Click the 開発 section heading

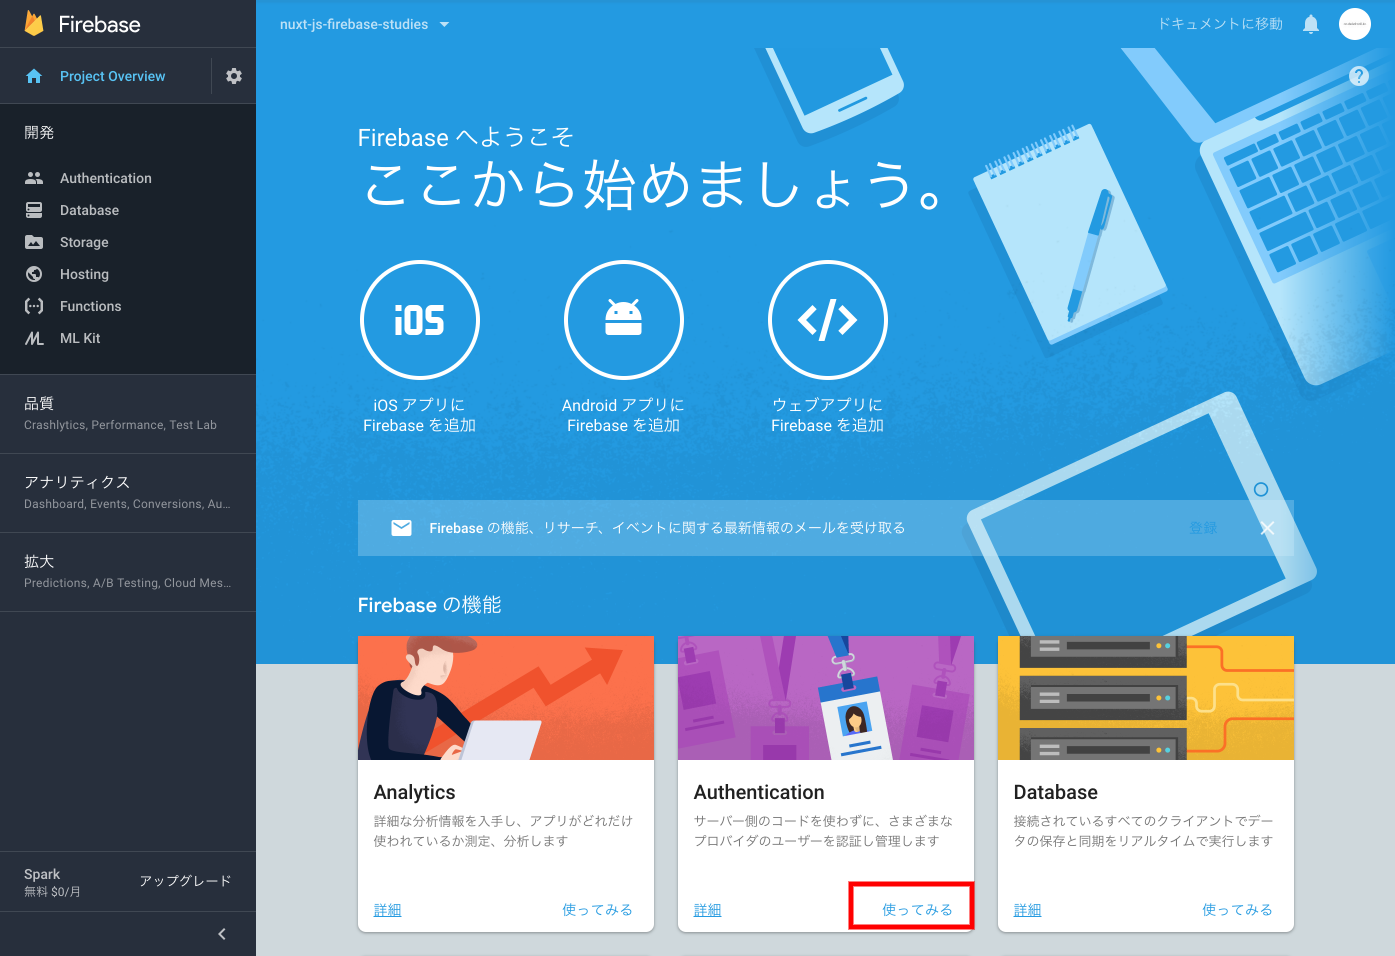point(40,132)
